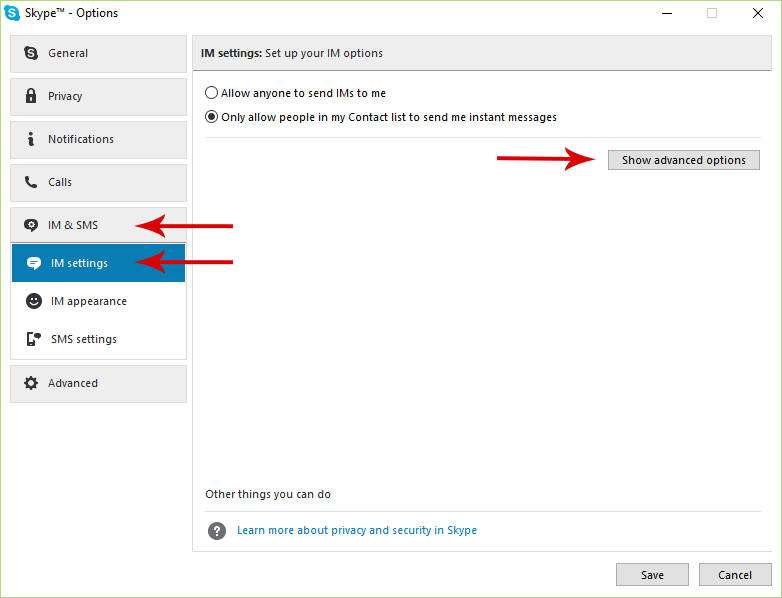Screen dimensions: 782x598
Task: Go to IM appearance settings
Action: (98, 301)
